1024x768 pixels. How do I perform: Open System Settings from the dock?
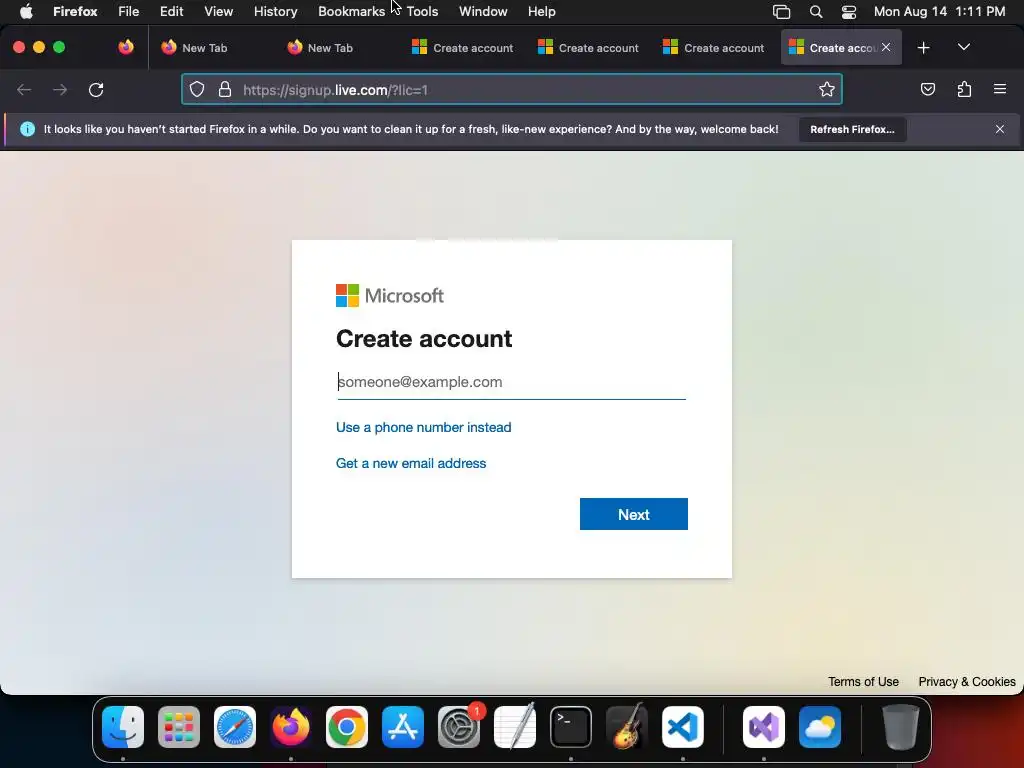coord(459,727)
